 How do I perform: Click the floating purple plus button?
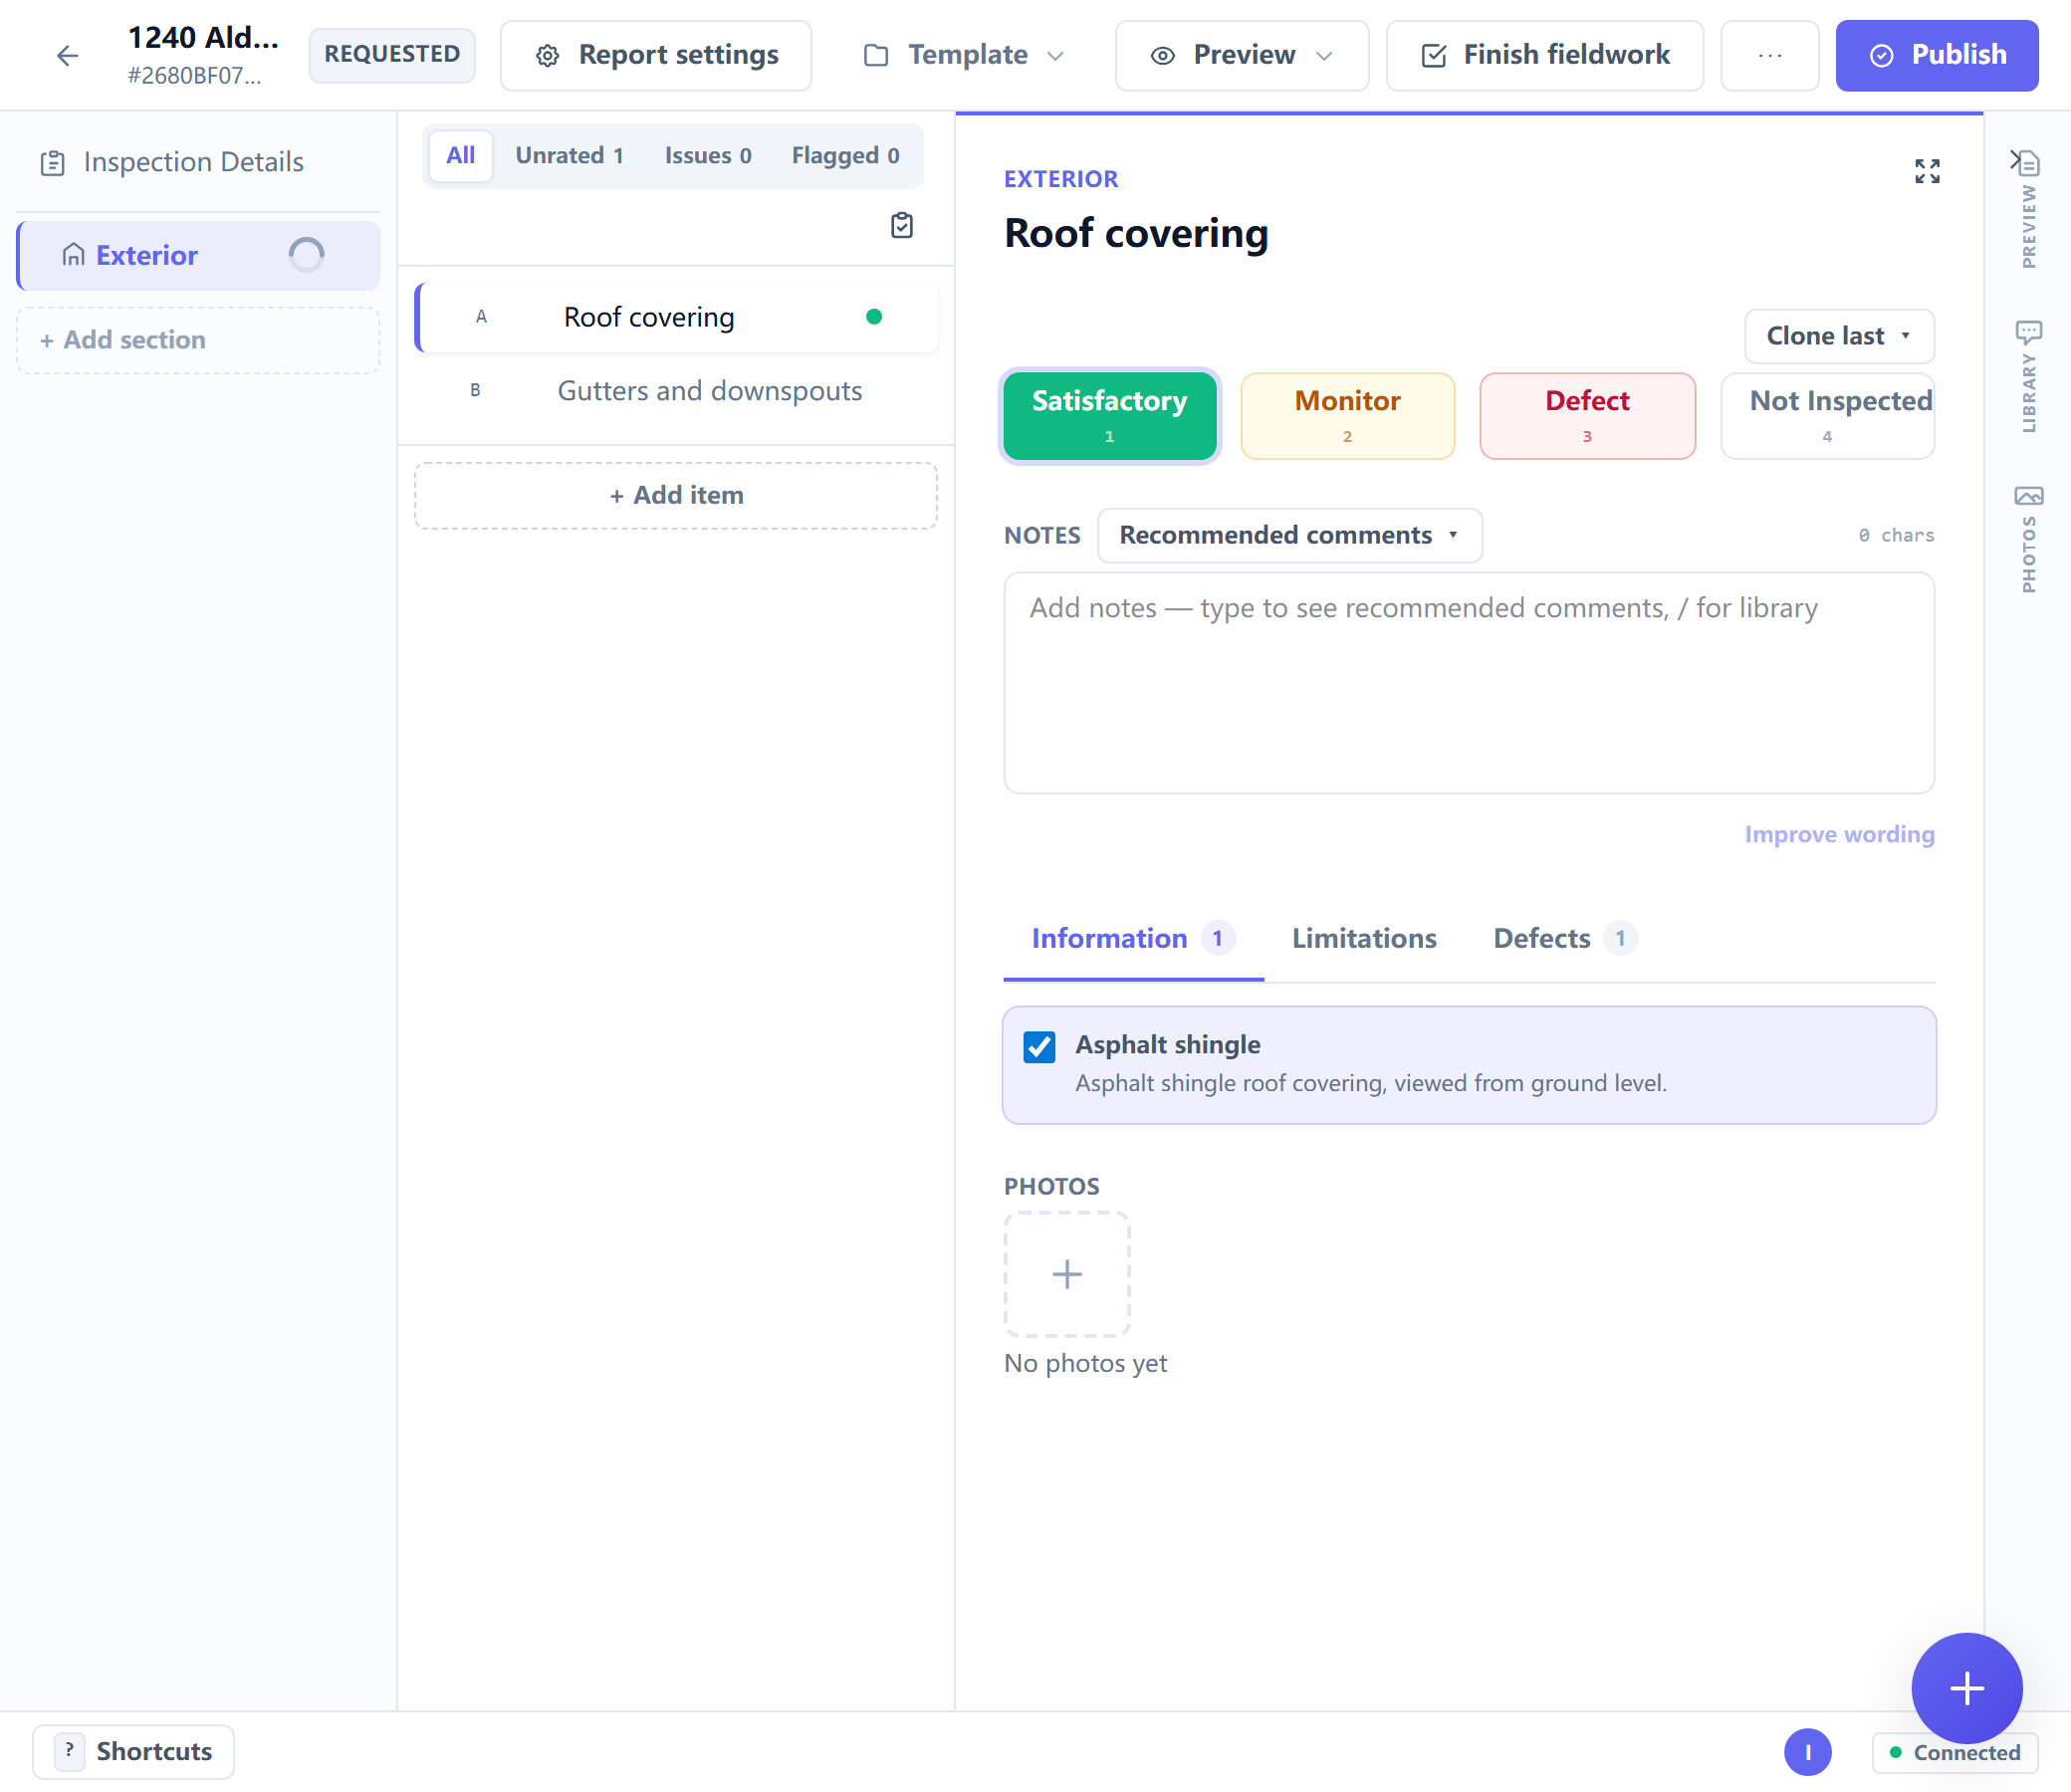pos(1966,1688)
